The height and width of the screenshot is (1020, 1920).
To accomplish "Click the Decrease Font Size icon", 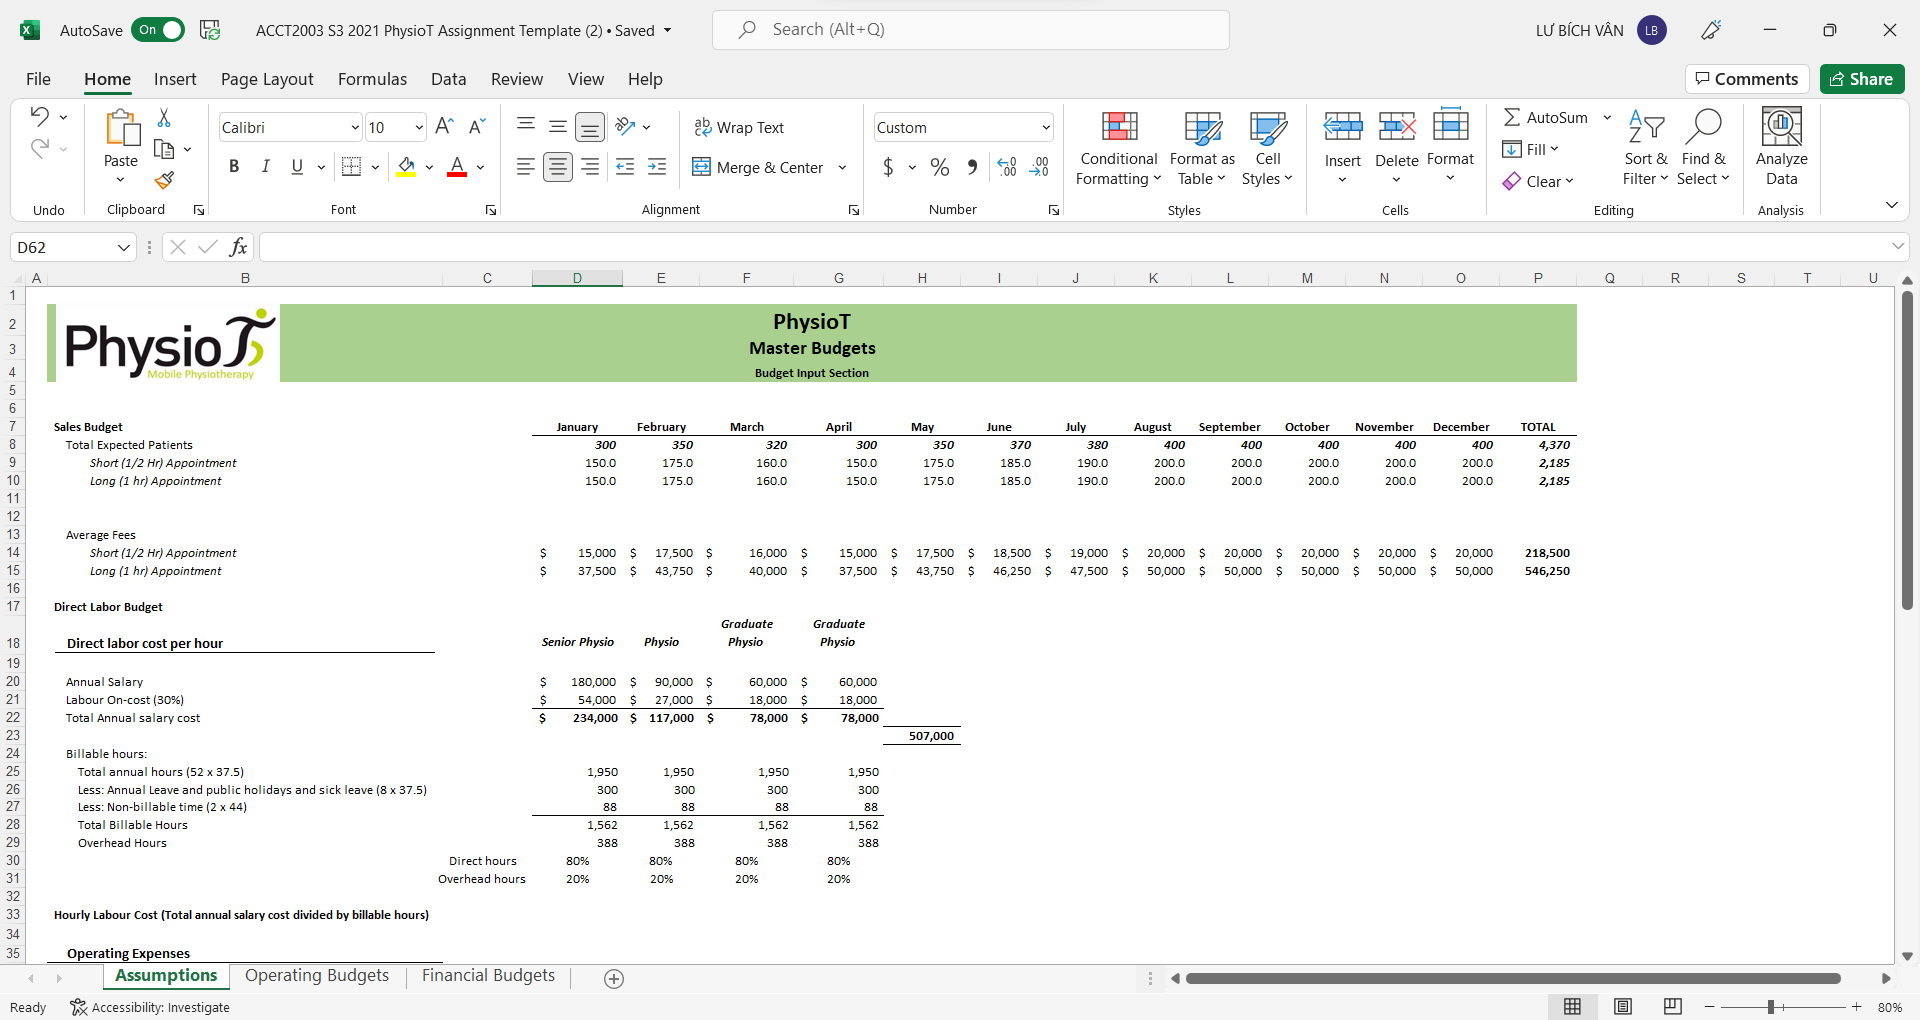I will tap(477, 126).
